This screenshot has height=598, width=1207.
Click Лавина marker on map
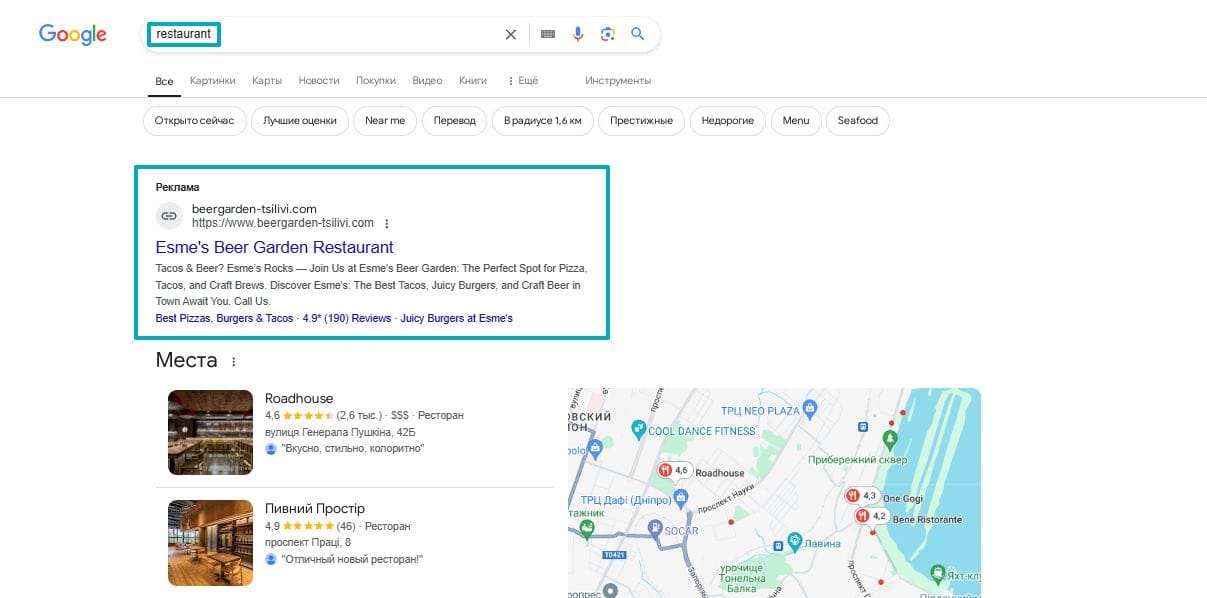[795, 542]
